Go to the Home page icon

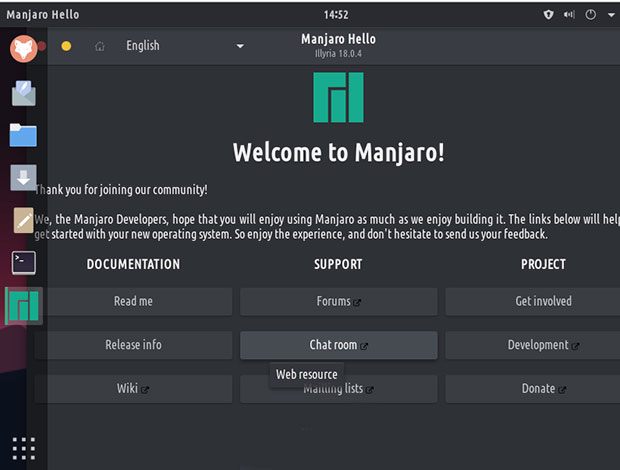click(100, 47)
